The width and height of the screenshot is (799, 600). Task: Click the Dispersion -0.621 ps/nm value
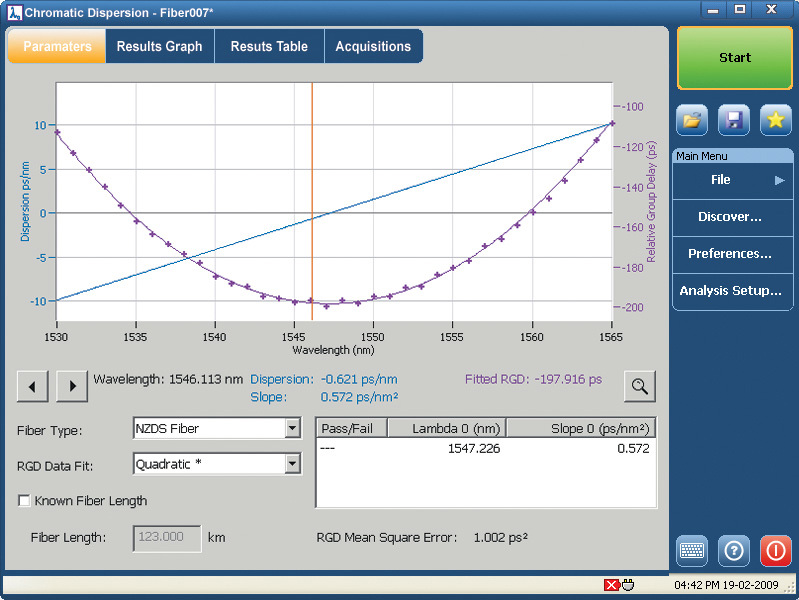coord(359,379)
